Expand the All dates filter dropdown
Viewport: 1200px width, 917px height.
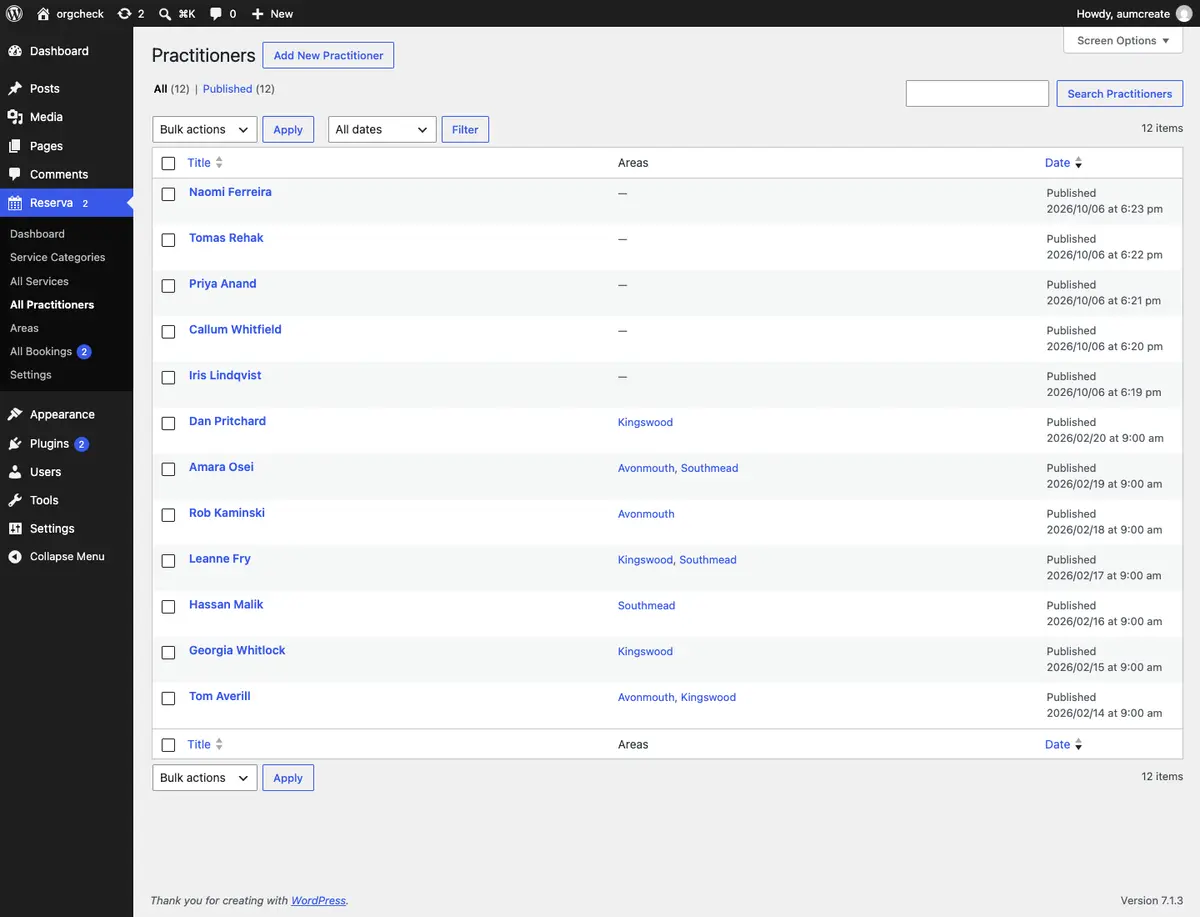(382, 129)
